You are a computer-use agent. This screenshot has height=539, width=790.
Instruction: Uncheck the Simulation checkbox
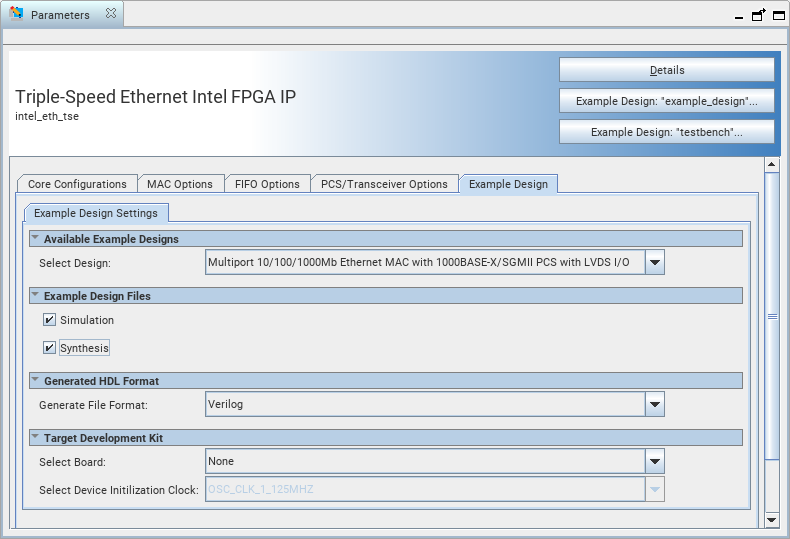(49, 320)
